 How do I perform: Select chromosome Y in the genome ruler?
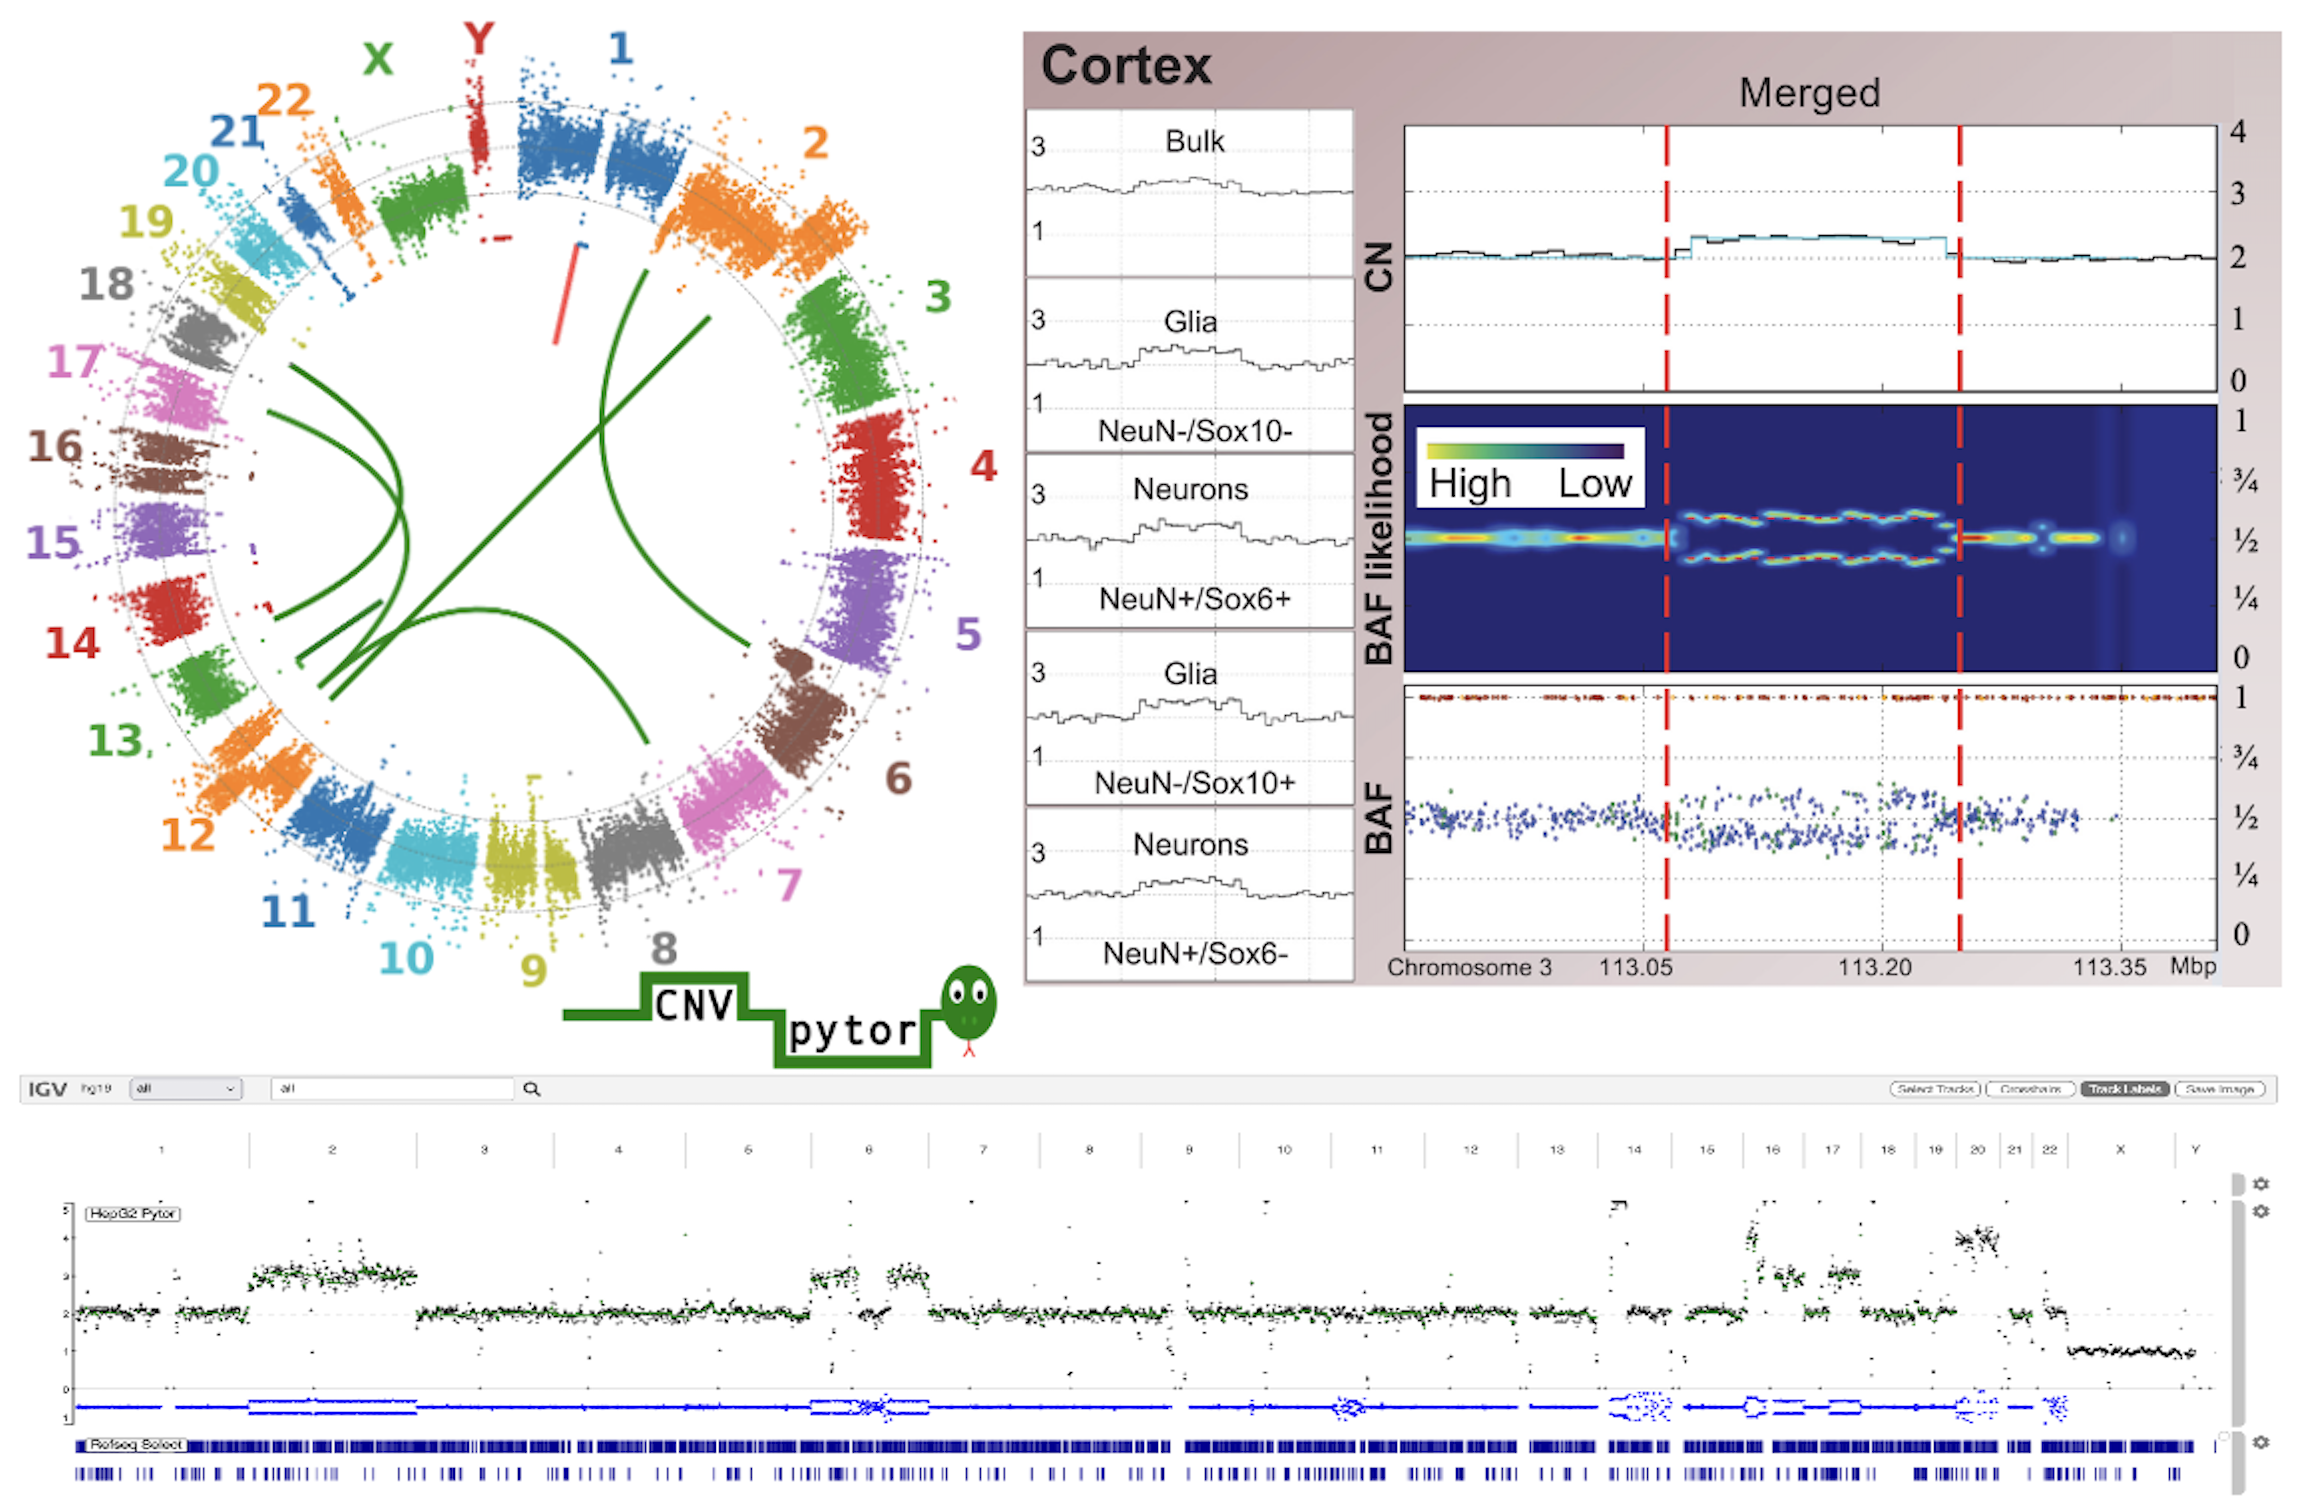pos(2195,1150)
